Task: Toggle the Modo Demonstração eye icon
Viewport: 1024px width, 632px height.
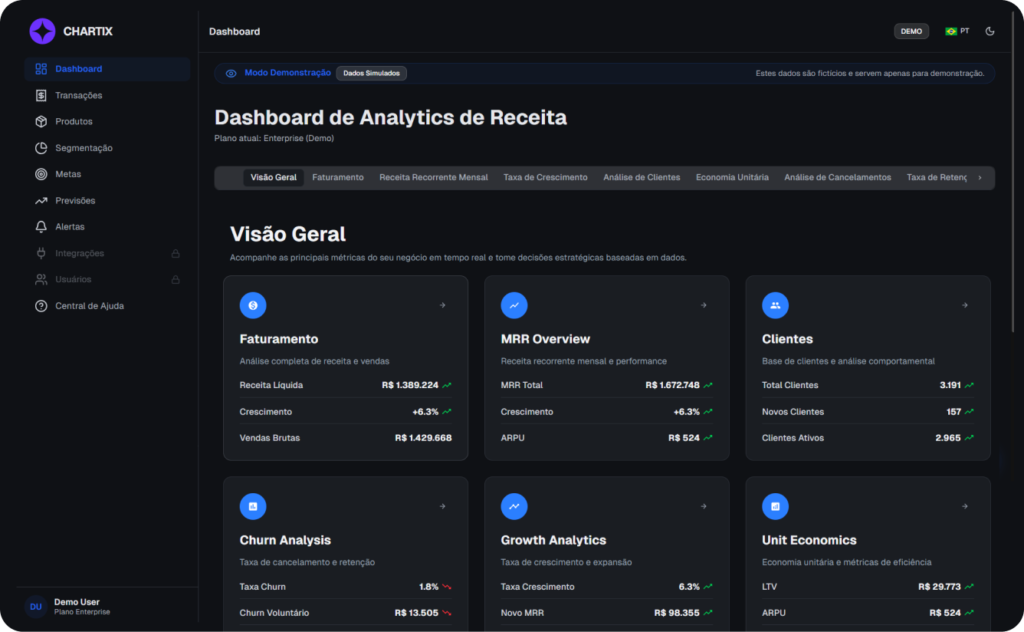Action: coord(231,73)
